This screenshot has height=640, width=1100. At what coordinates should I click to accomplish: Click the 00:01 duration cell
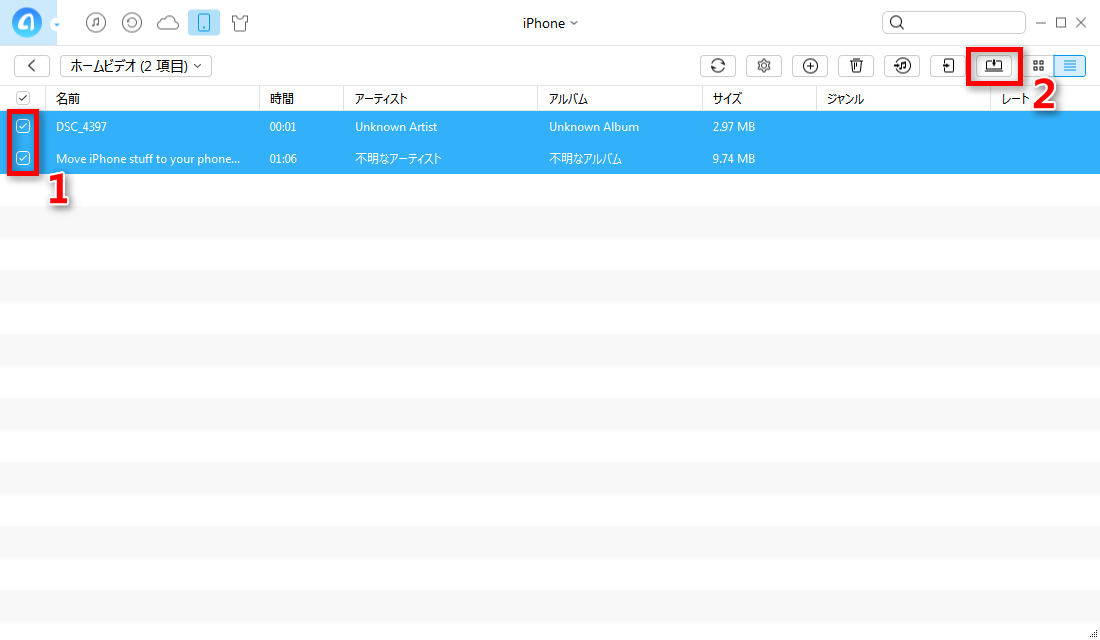click(x=283, y=127)
